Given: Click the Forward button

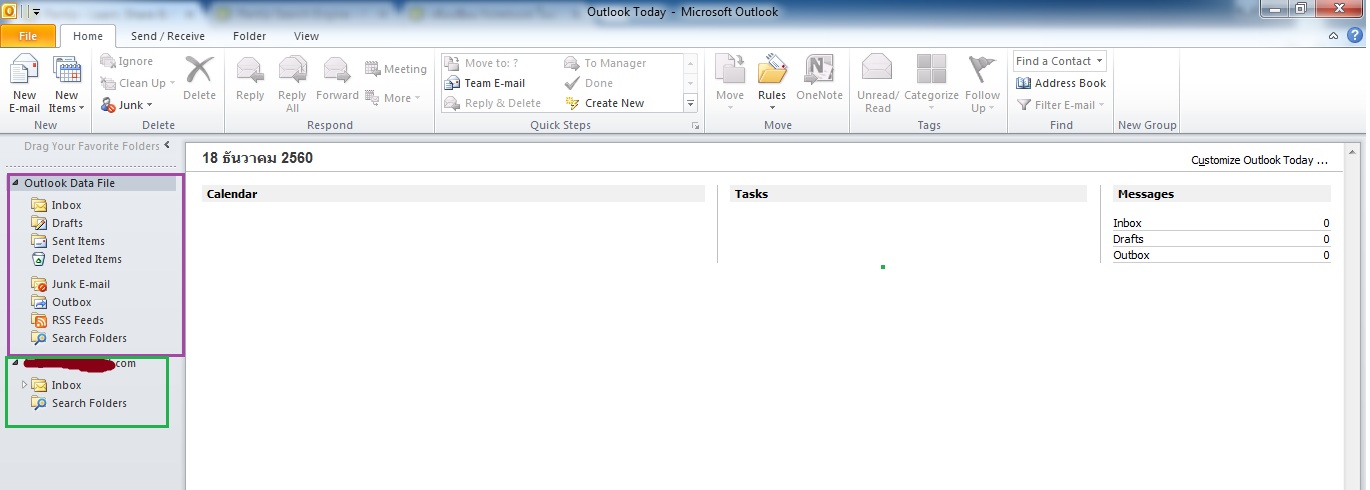Looking at the screenshot, I should pos(337,79).
